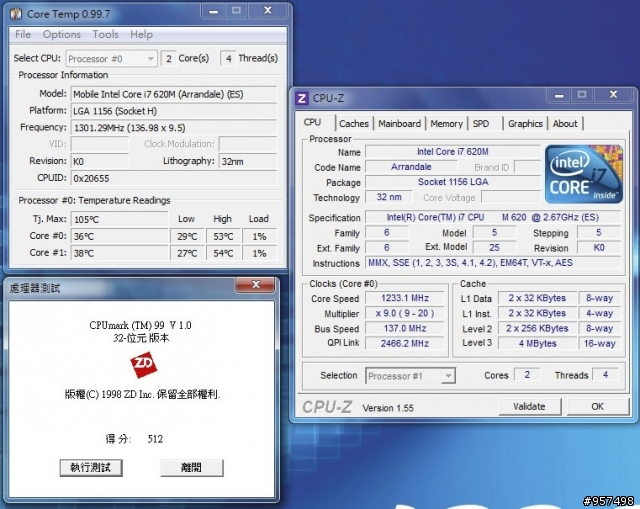The width and height of the screenshot is (640, 509).
Task: Switch to the Memory tab
Action: 446,124
